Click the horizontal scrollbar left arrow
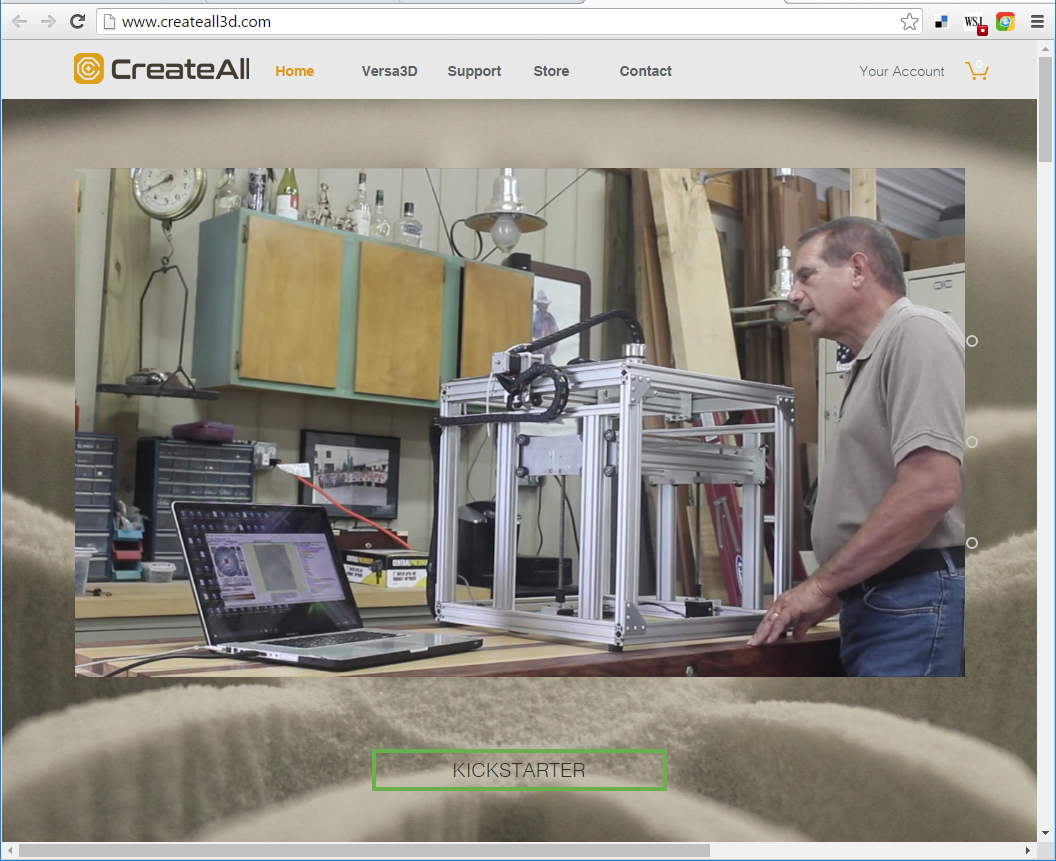This screenshot has height=861, width=1056. click(9, 850)
